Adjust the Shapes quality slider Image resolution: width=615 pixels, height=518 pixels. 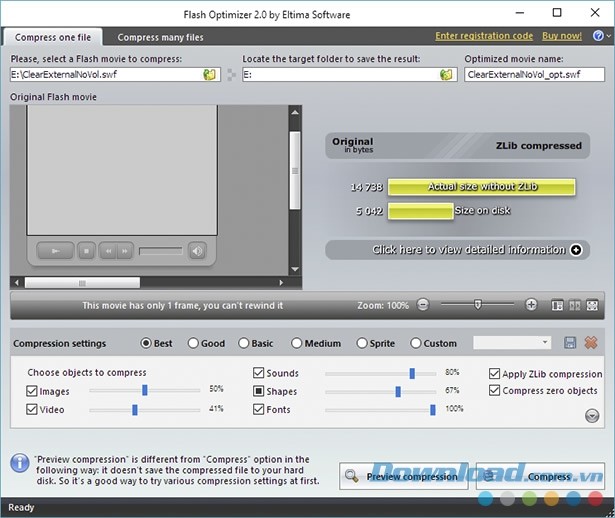pyautogui.click(x=398, y=391)
